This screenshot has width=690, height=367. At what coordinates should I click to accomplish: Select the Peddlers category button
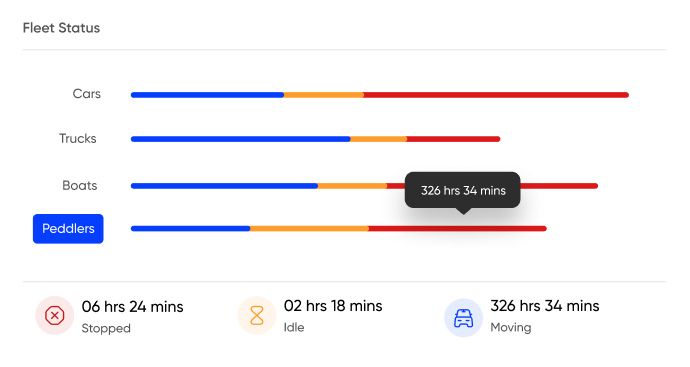[x=68, y=229]
